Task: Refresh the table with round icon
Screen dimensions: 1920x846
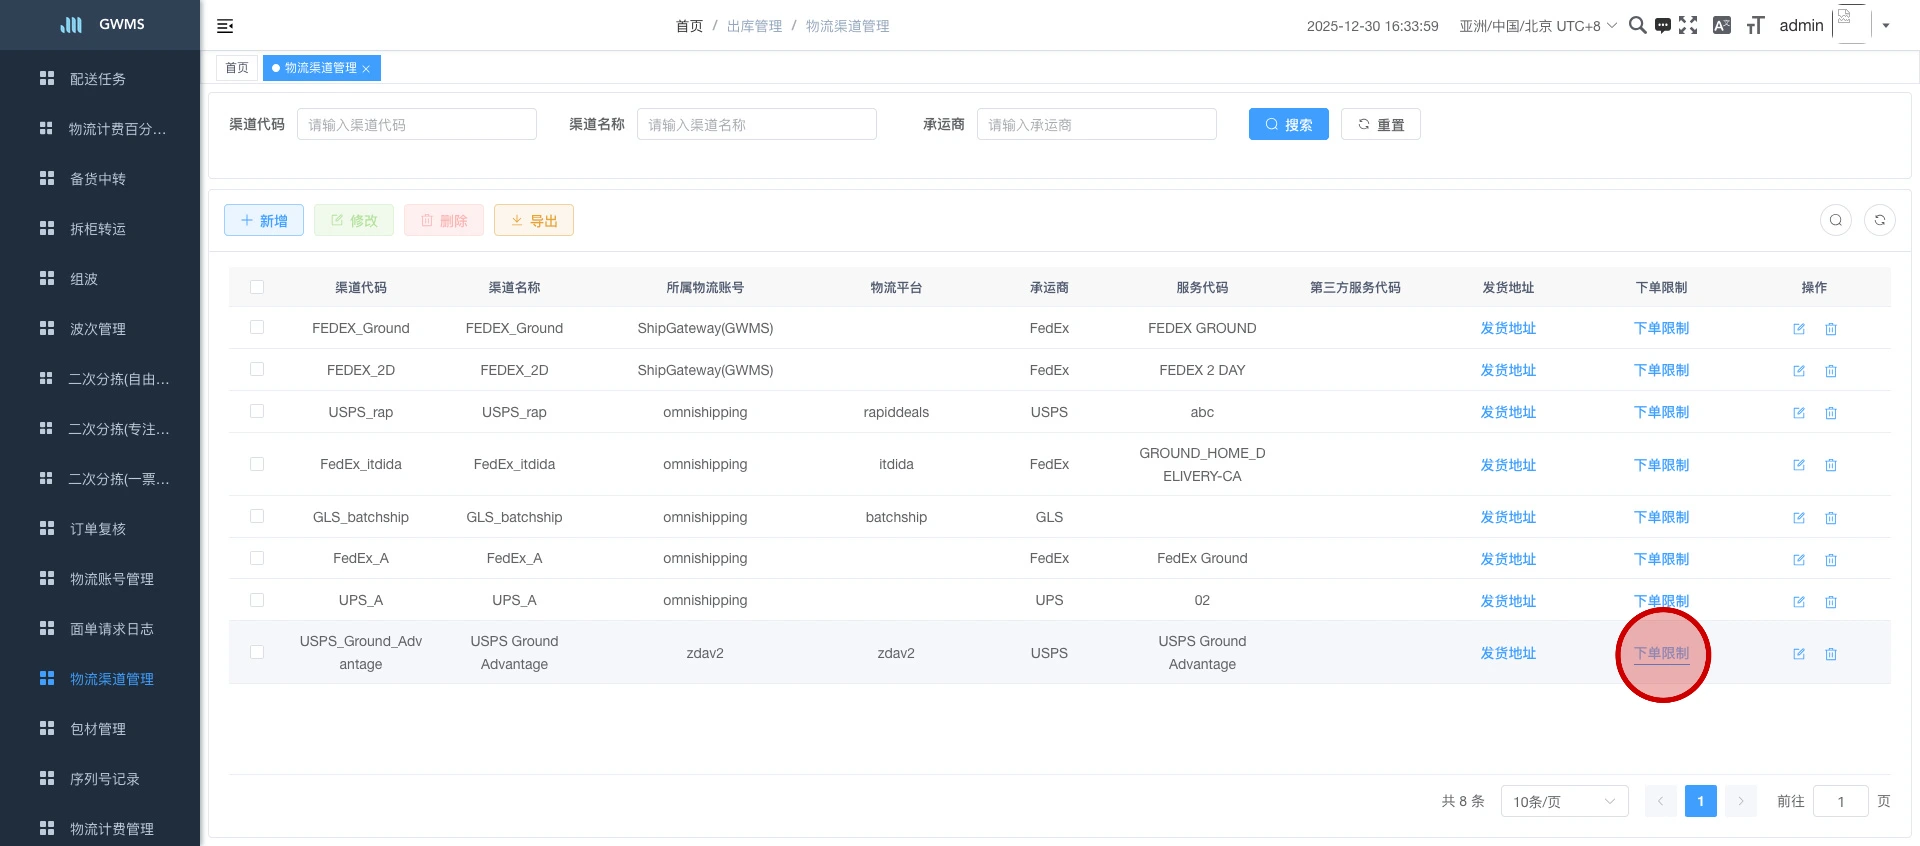Action: click(1880, 220)
